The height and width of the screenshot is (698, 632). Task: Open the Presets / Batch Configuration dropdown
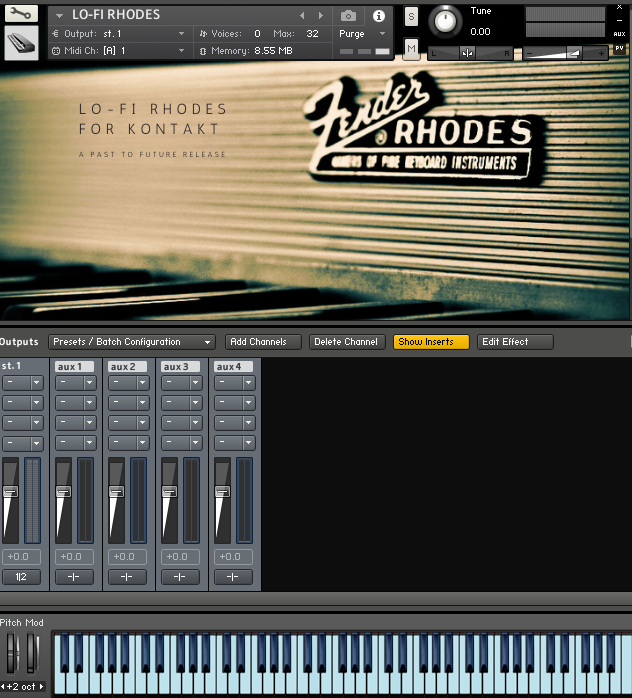tap(131, 342)
